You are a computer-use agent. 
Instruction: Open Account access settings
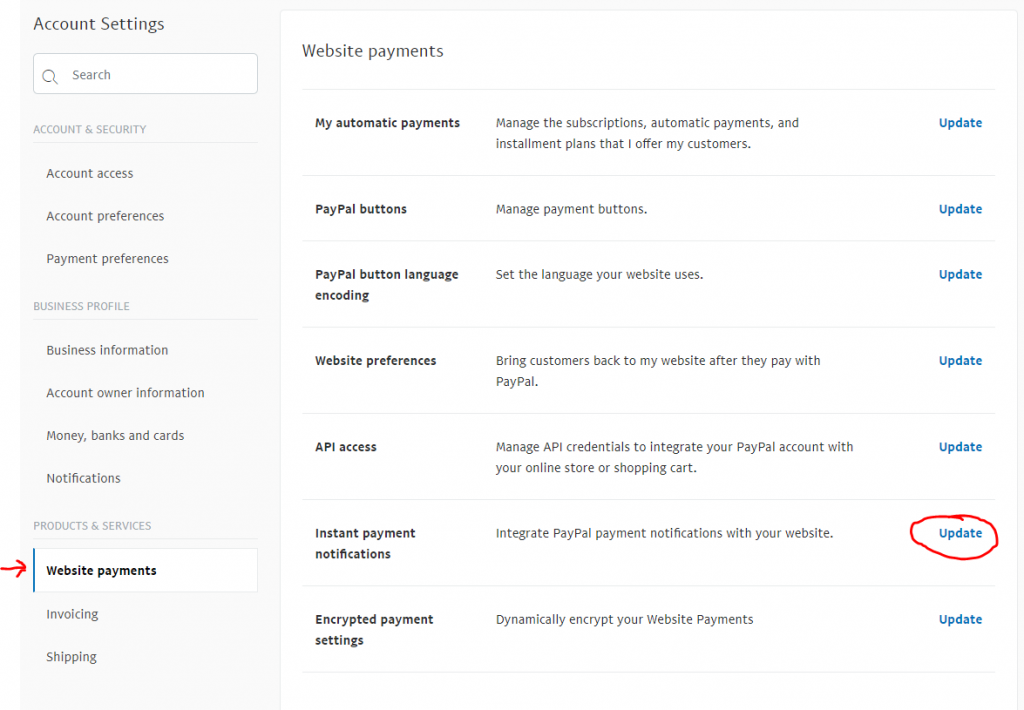click(89, 174)
